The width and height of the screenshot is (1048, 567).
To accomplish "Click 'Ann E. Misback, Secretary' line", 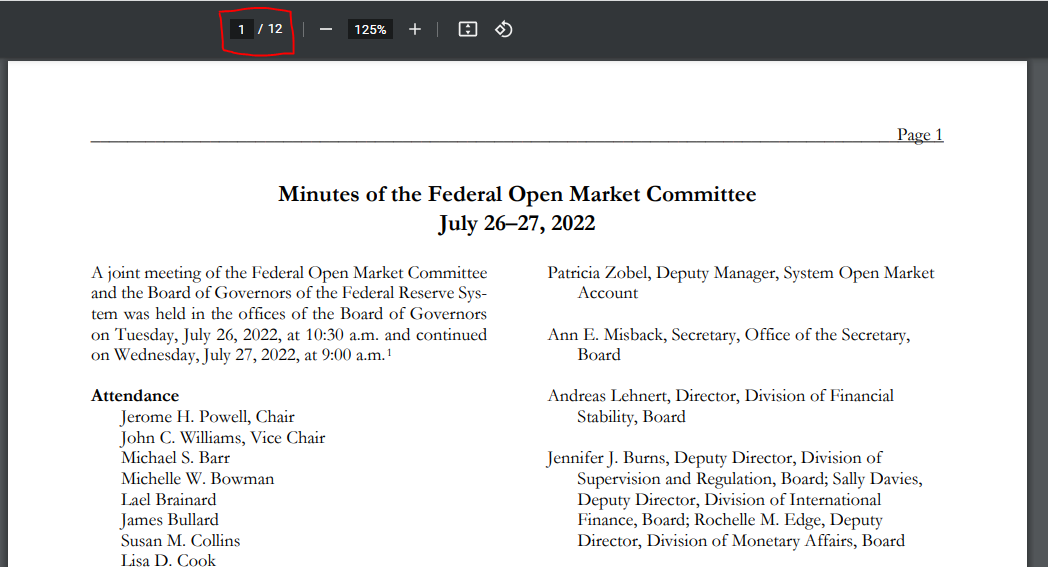I will [x=729, y=334].
